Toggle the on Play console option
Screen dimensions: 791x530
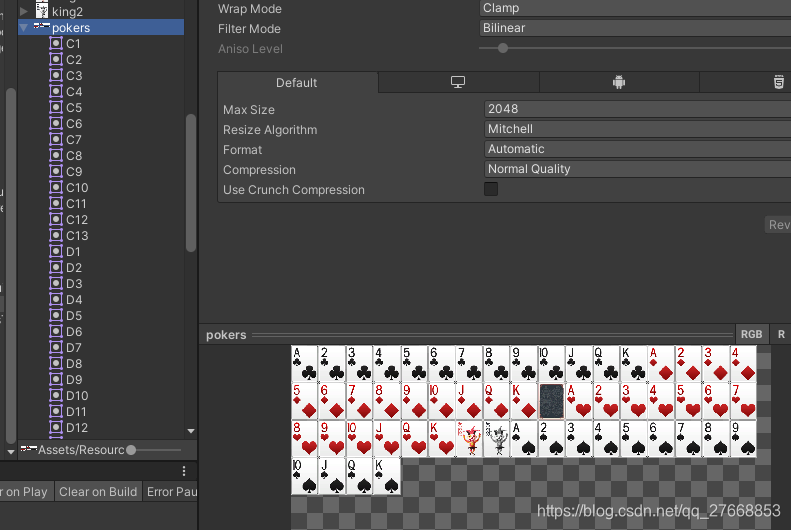coord(25,492)
